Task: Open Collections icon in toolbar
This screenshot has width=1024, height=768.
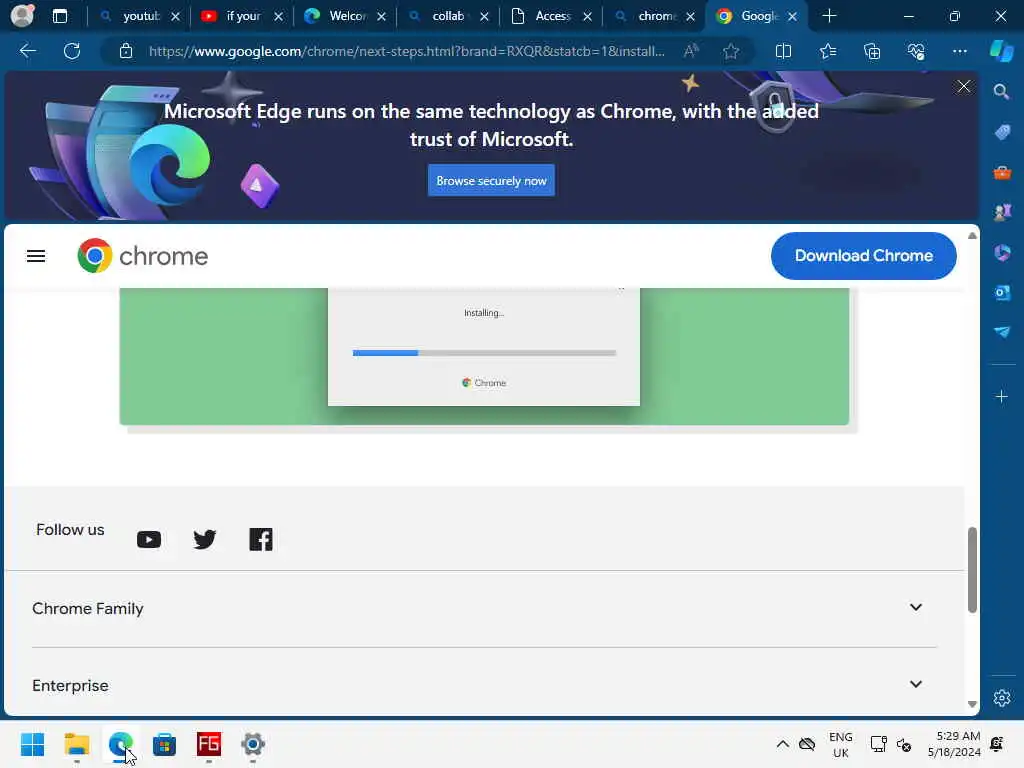Action: [x=872, y=51]
